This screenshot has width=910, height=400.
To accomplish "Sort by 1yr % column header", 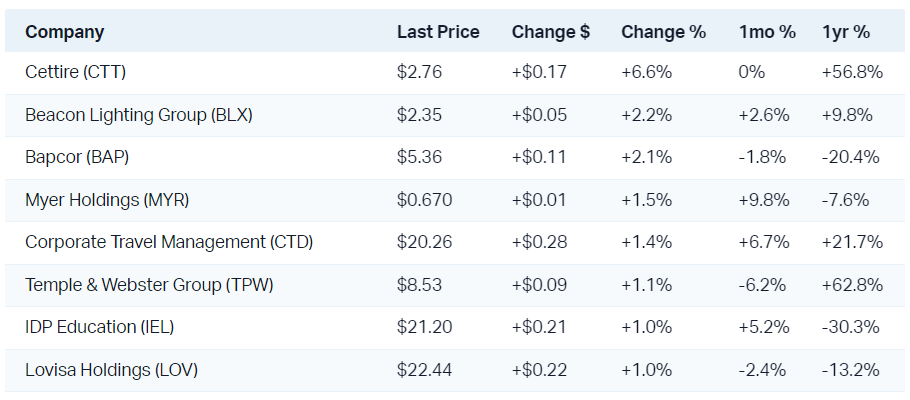I will pos(846,32).
